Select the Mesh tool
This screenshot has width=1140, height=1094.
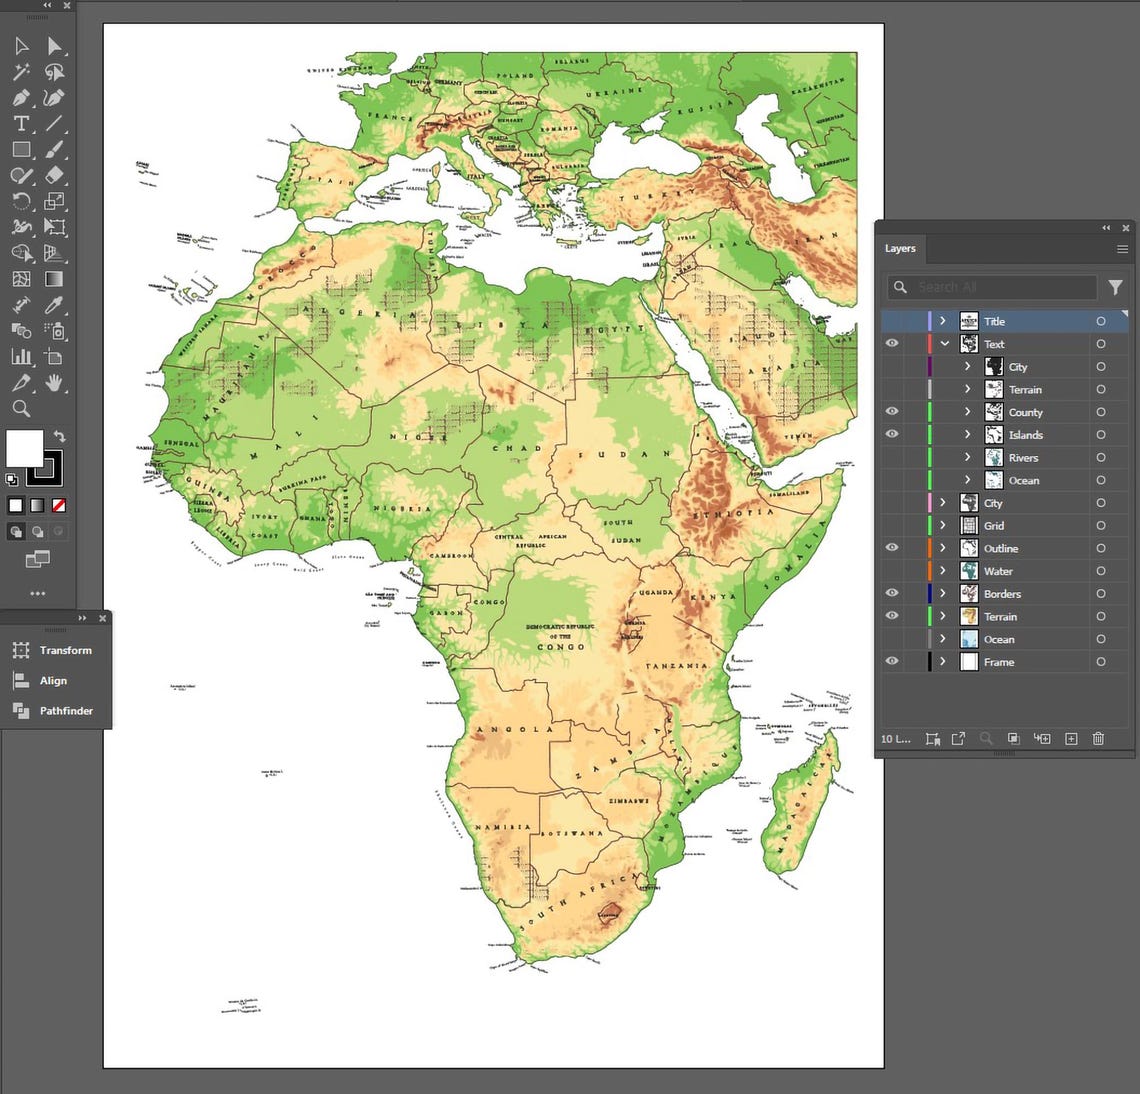click(x=22, y=279)
